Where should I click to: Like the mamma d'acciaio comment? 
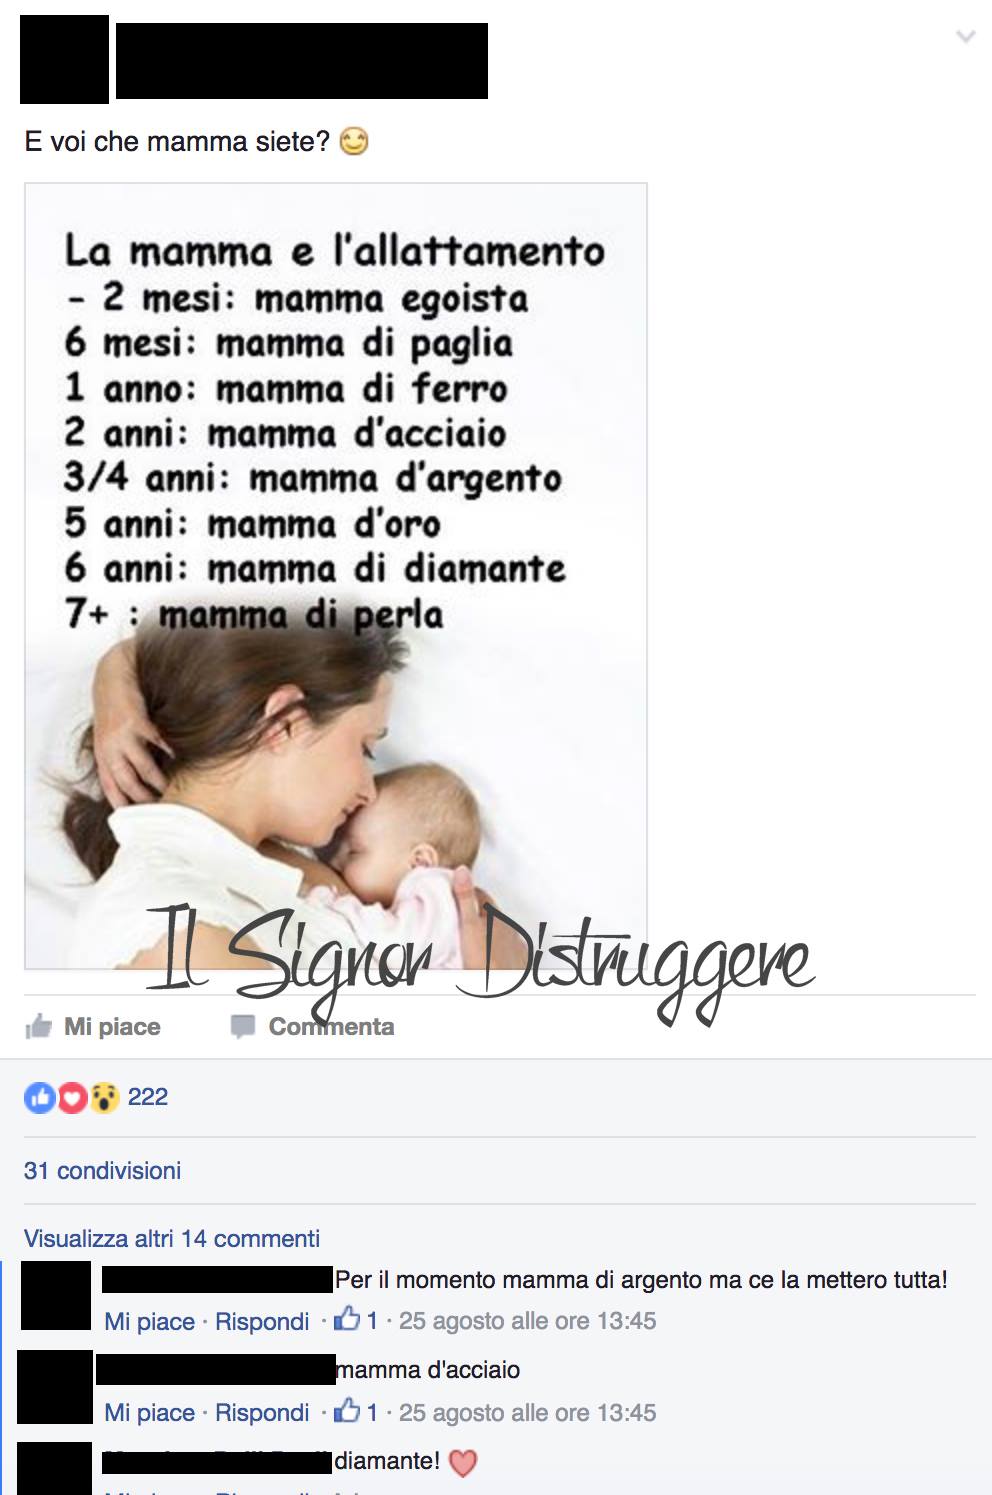(150, 1412)
